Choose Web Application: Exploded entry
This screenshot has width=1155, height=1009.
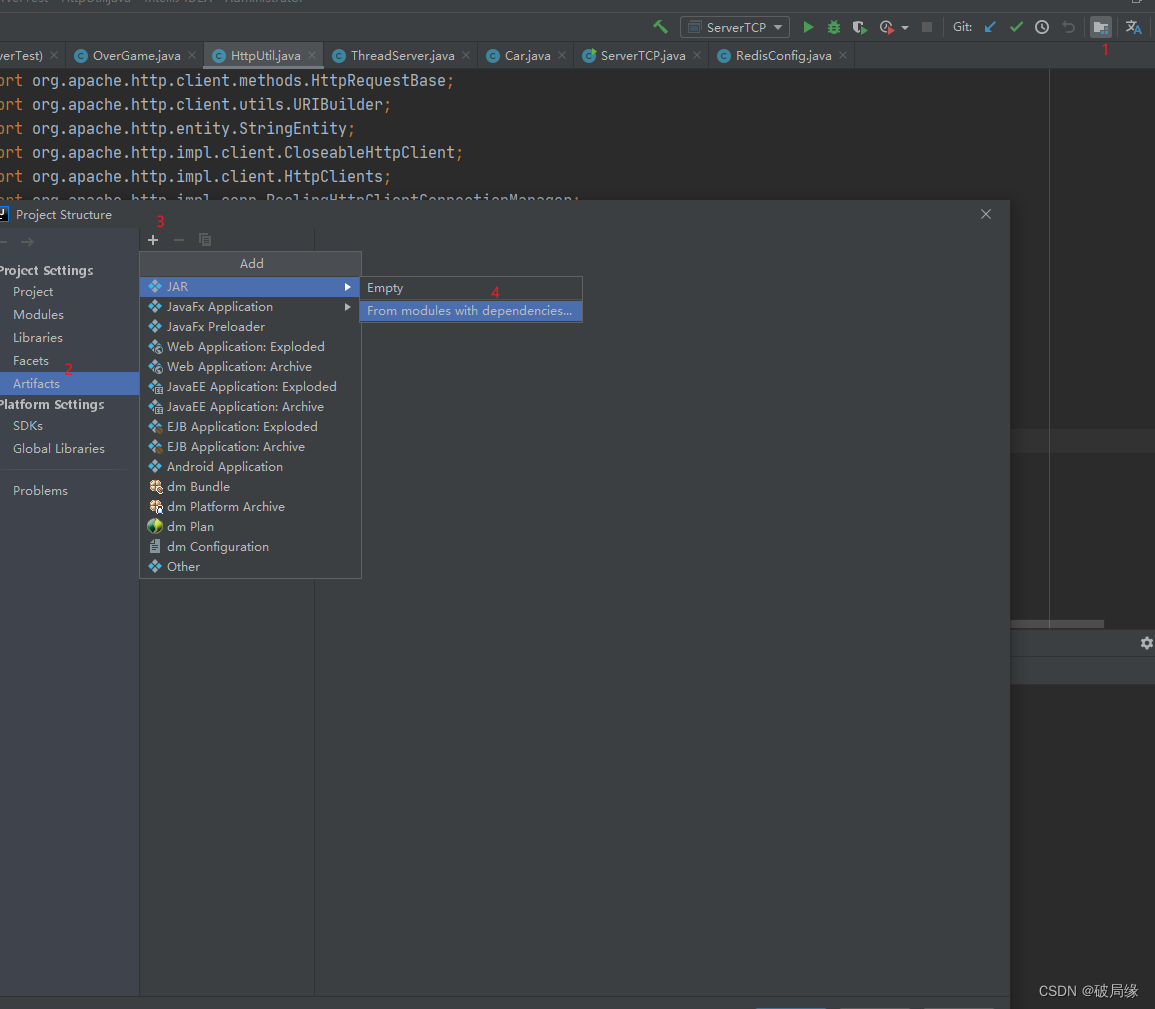(250, 346)
